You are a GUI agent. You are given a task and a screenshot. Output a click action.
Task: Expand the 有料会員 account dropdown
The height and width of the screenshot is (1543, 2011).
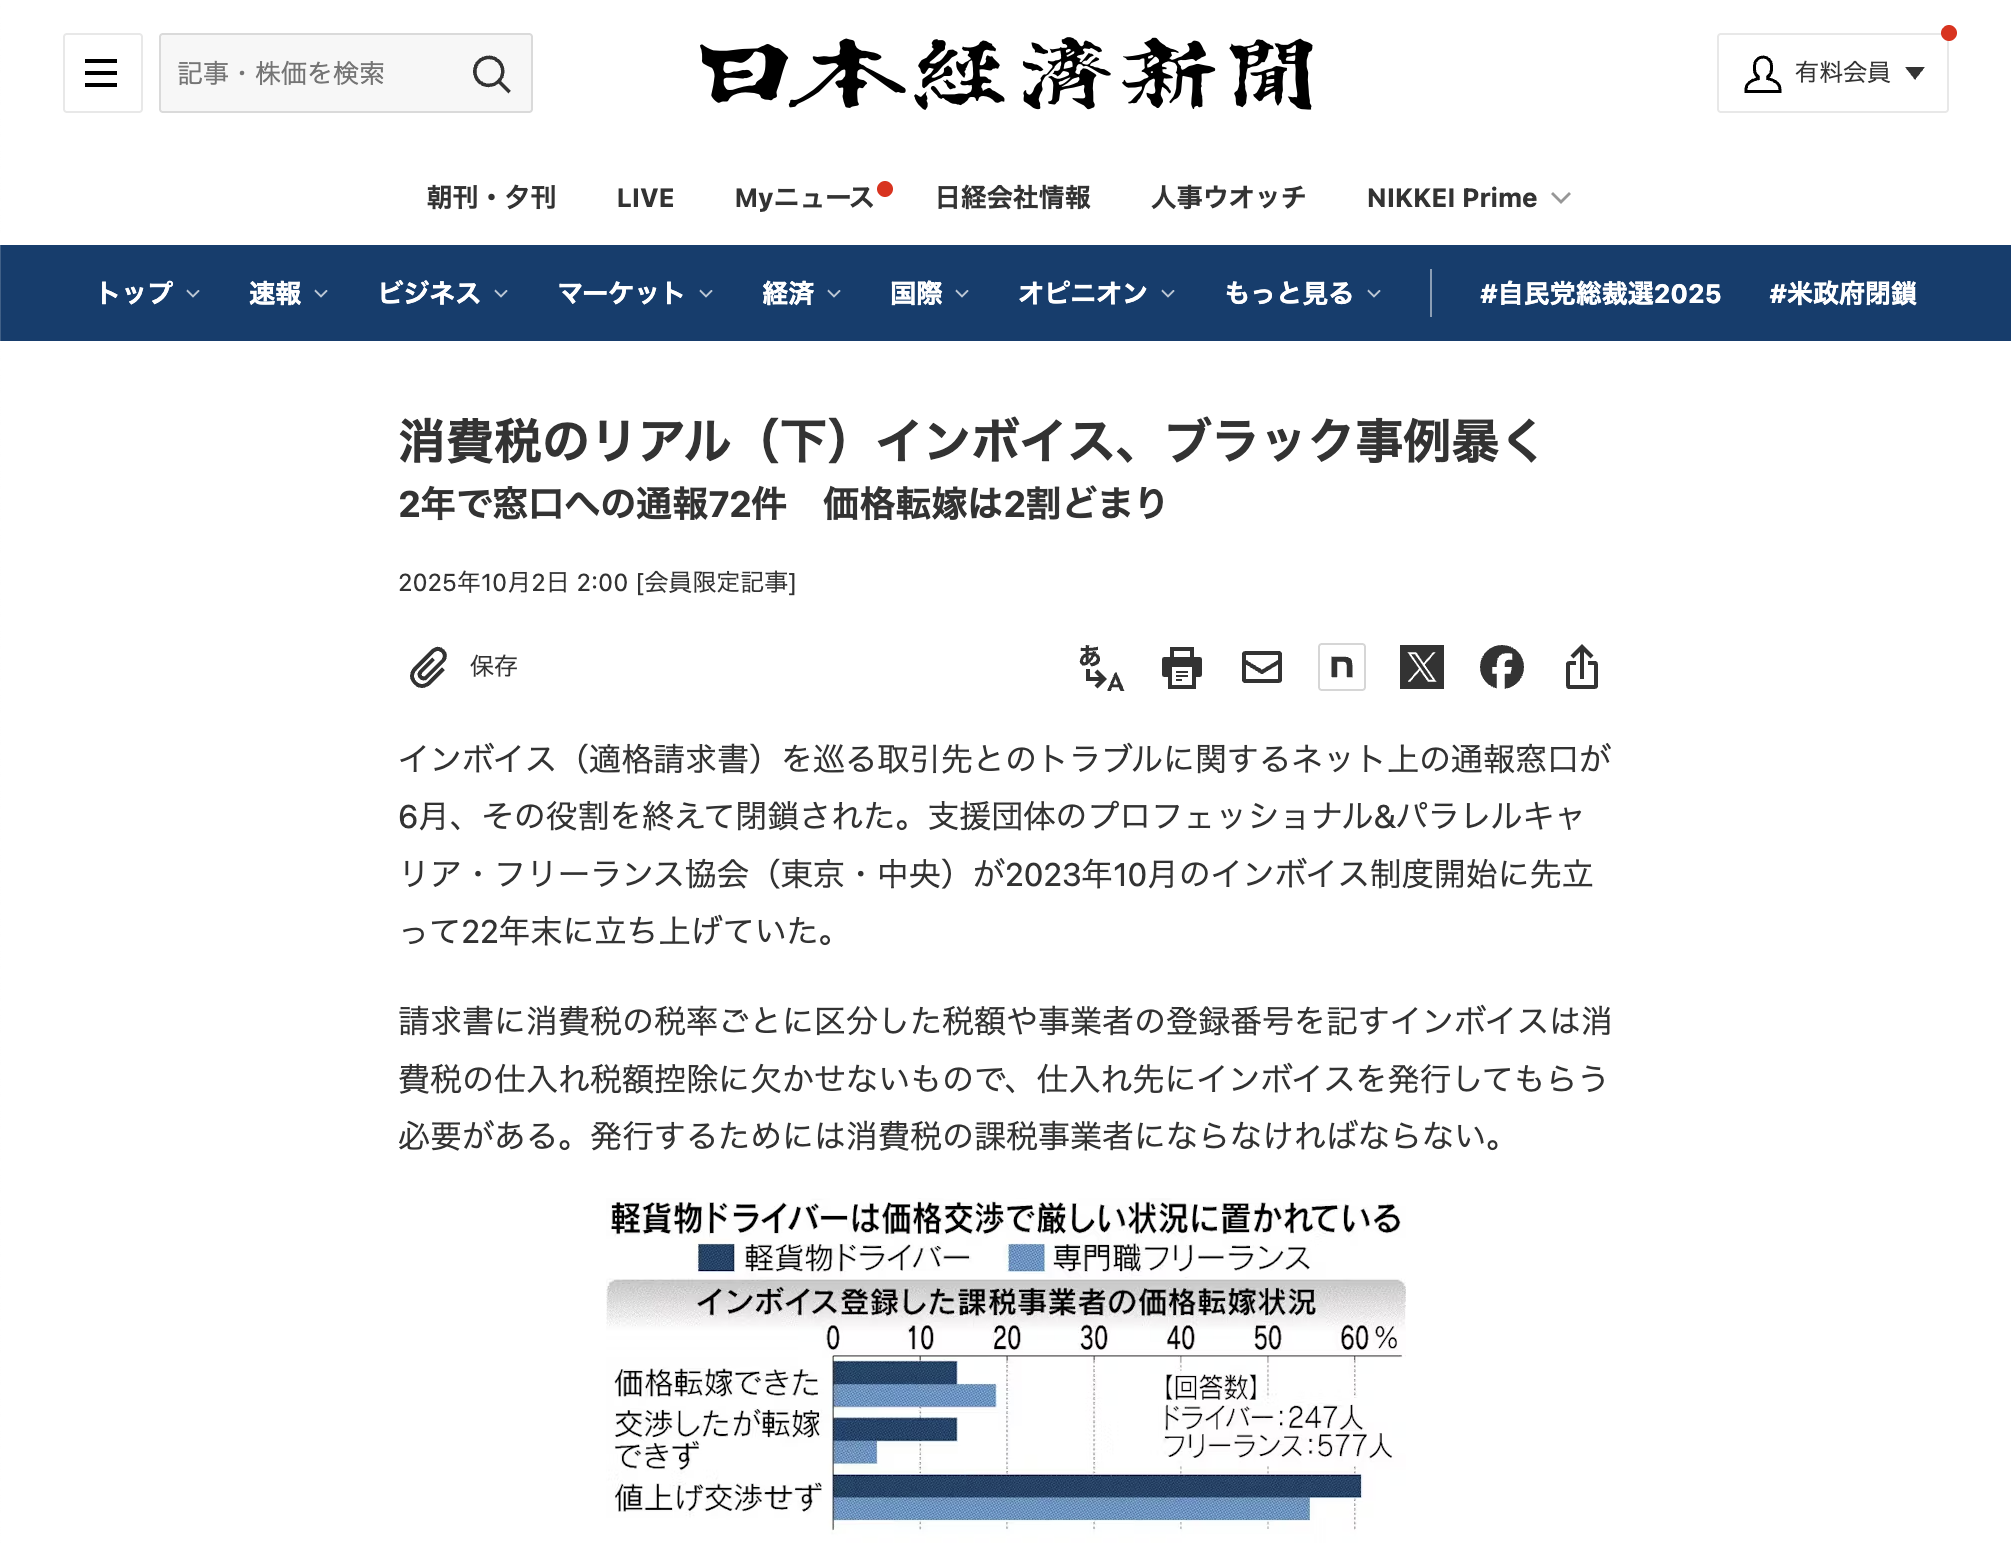point(1832,73)
